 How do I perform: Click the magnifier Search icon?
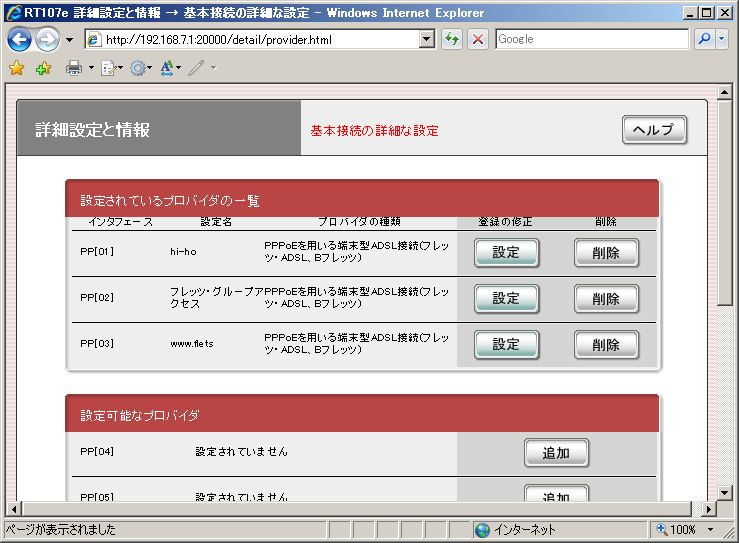pyautogui.click(x=705, y=39)
